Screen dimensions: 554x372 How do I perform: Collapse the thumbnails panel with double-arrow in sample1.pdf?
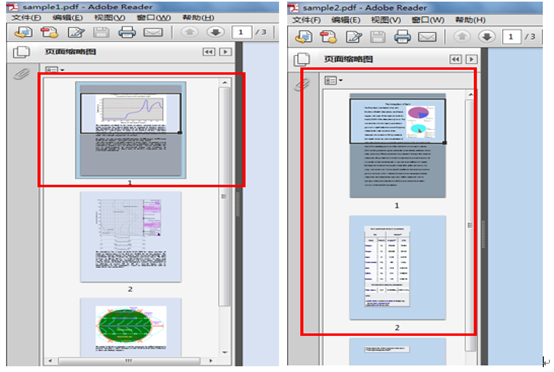208,52
